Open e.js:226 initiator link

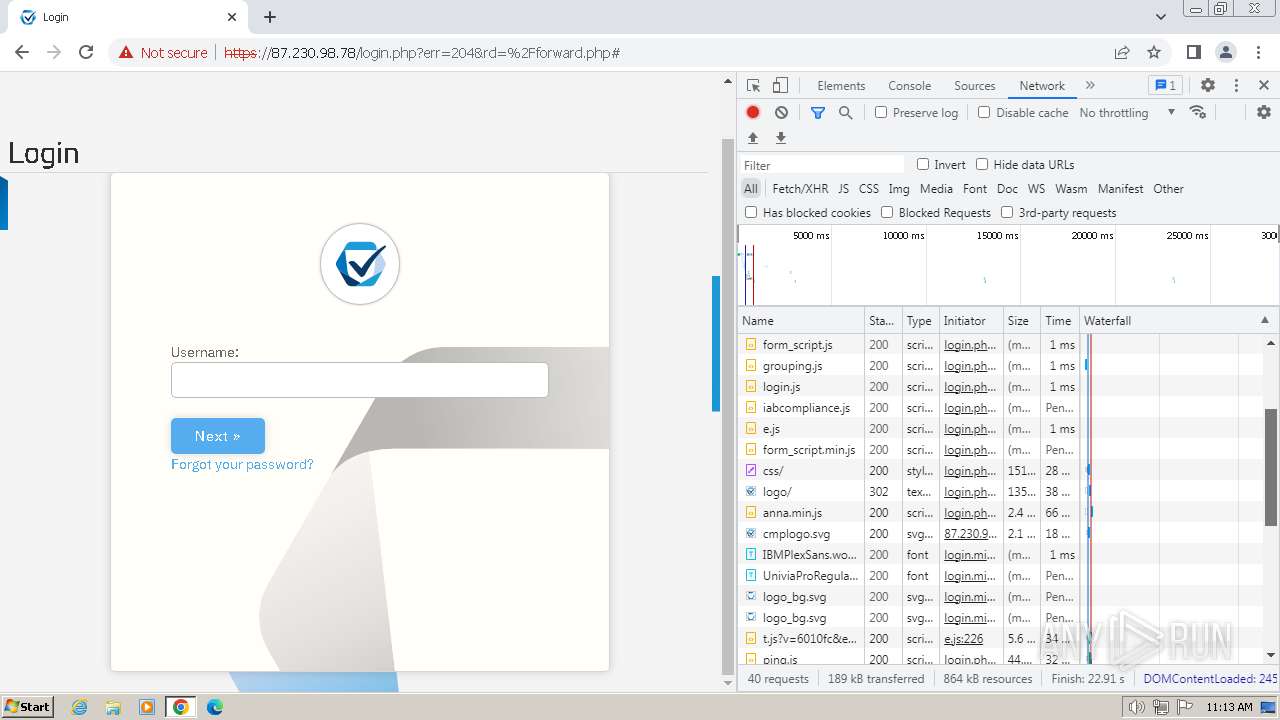click(964, 638)
